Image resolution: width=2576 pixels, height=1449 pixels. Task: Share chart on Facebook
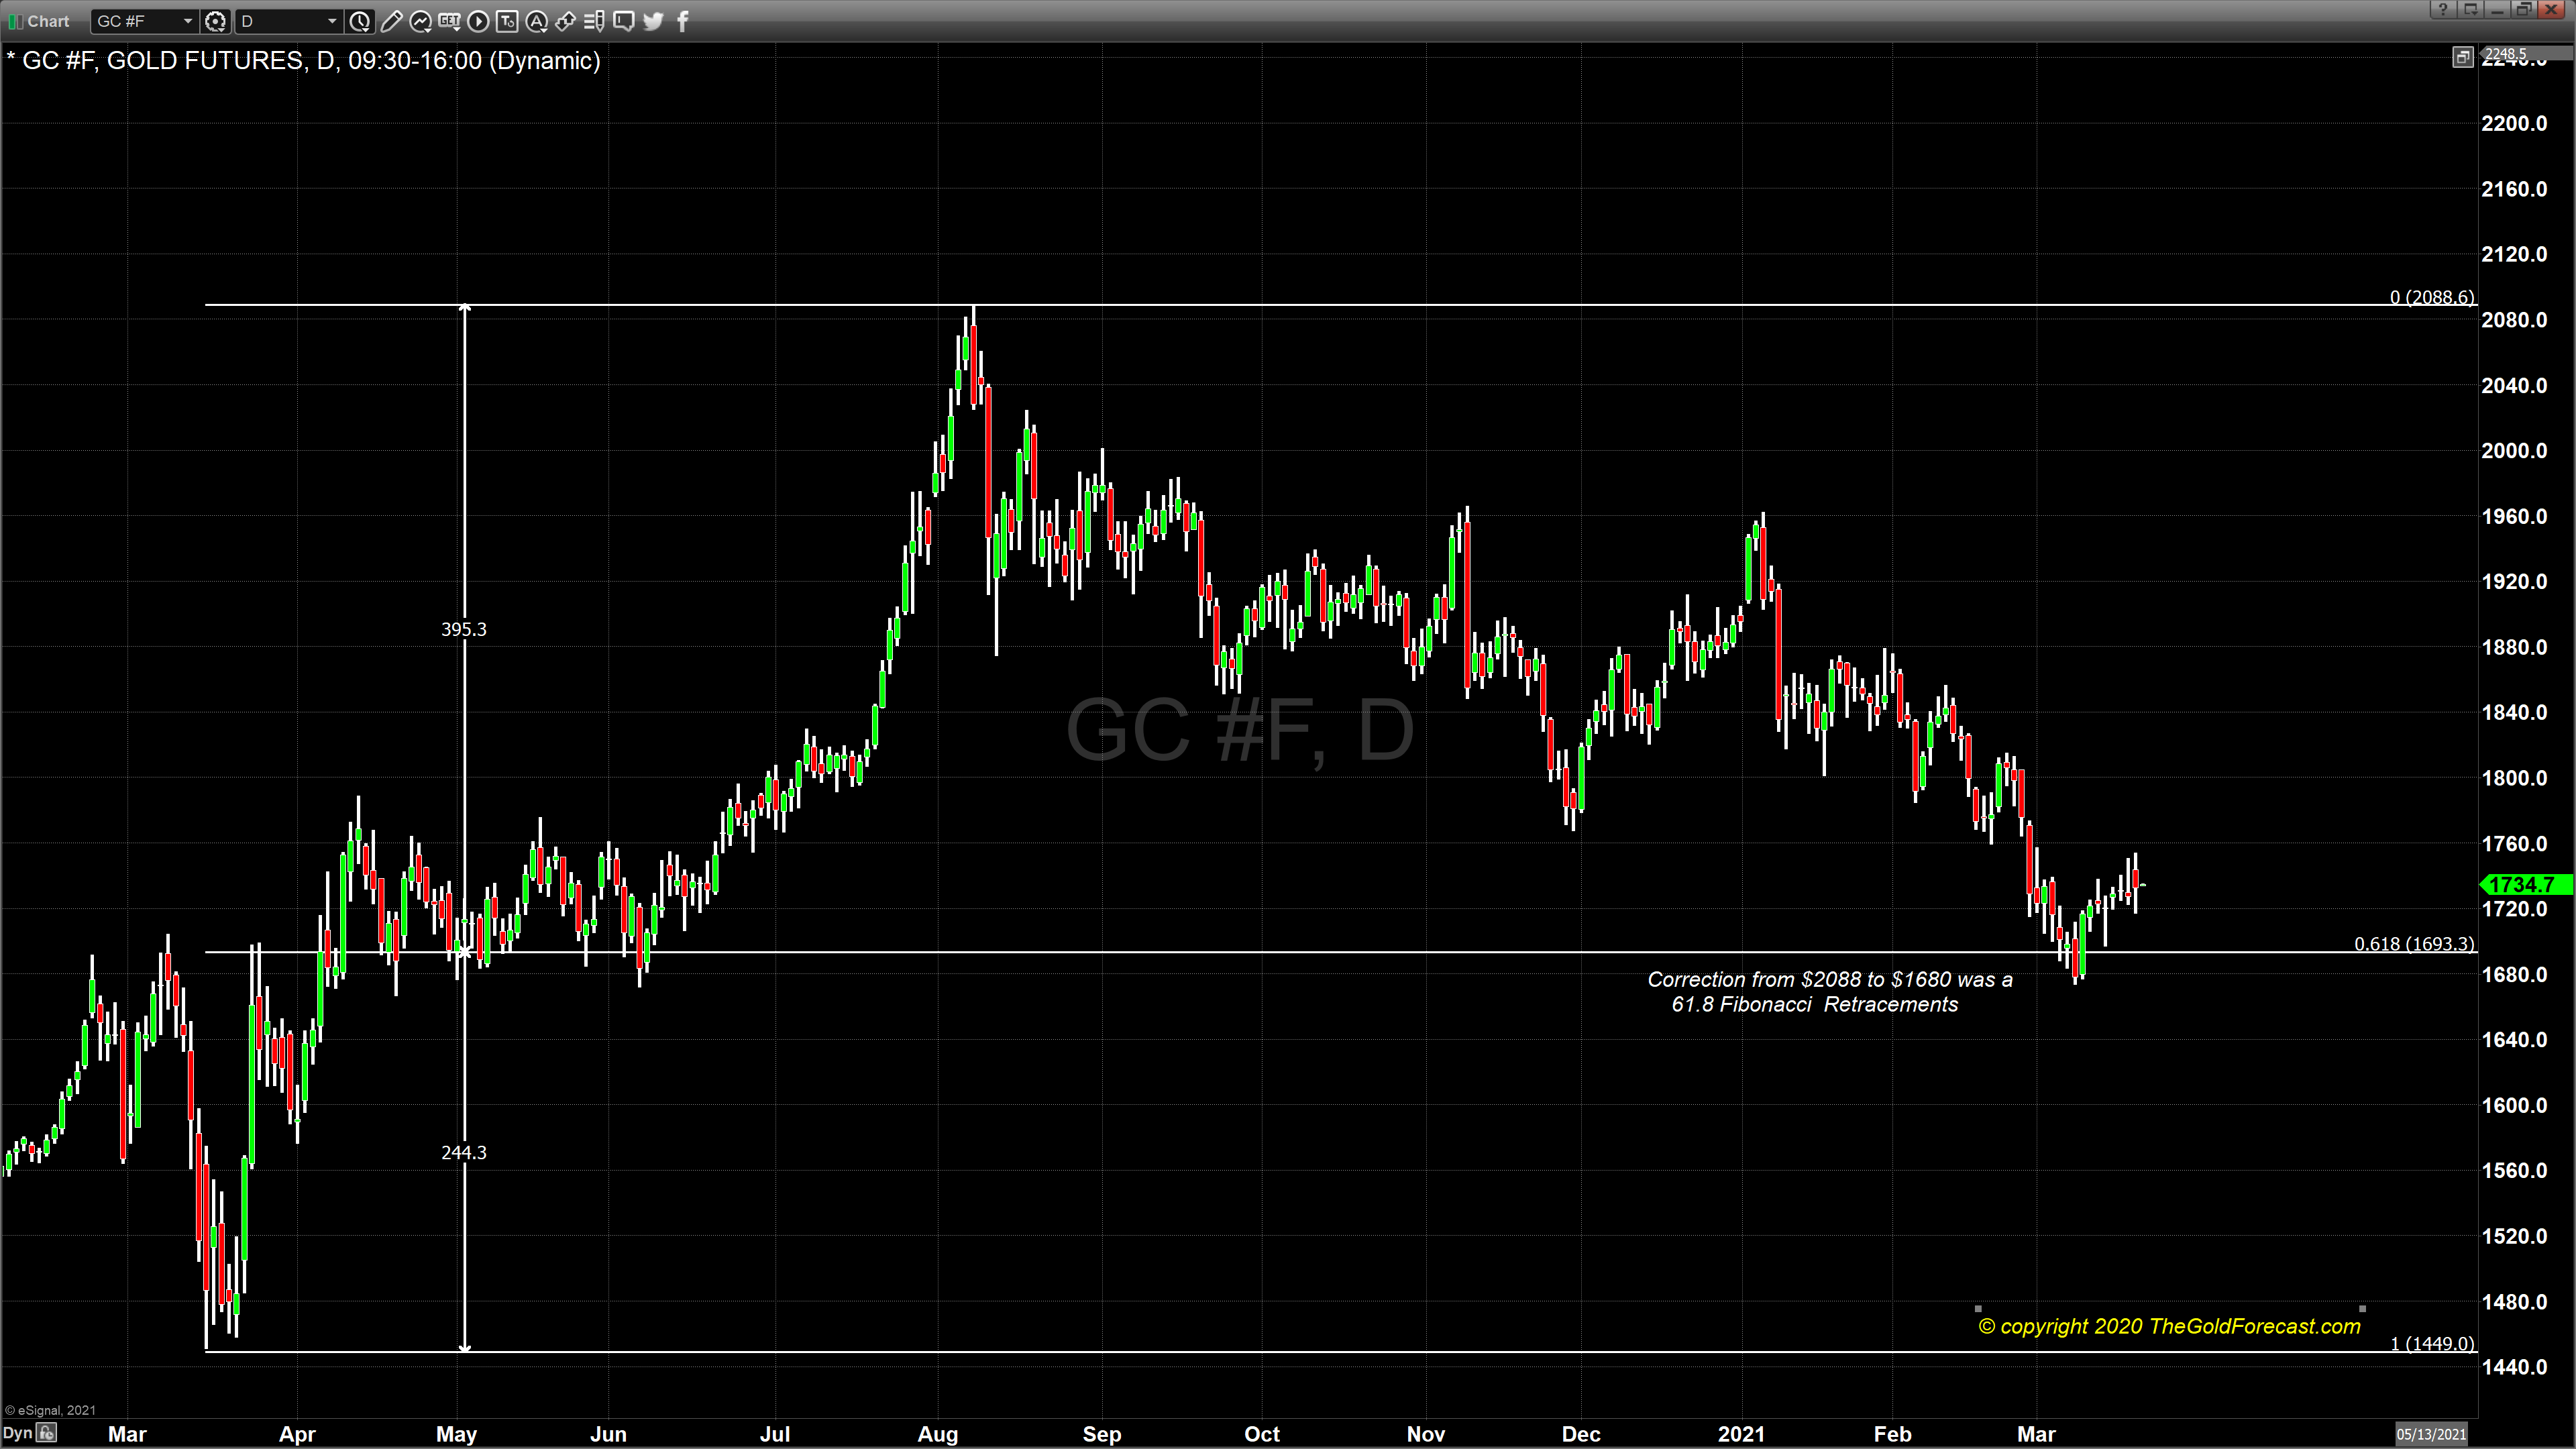coord(683,20)
